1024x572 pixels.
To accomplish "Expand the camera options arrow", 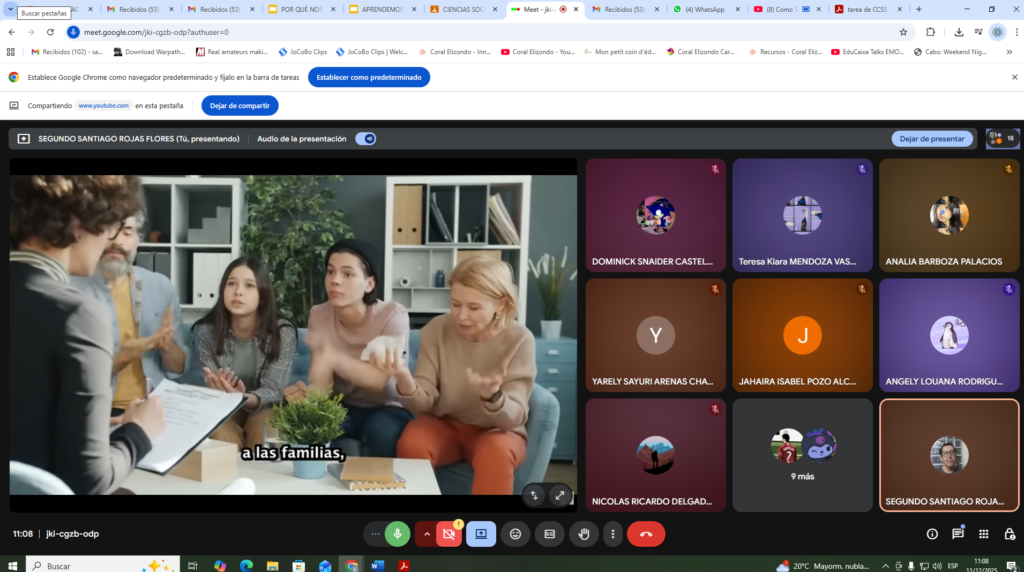I will point(427,534).
